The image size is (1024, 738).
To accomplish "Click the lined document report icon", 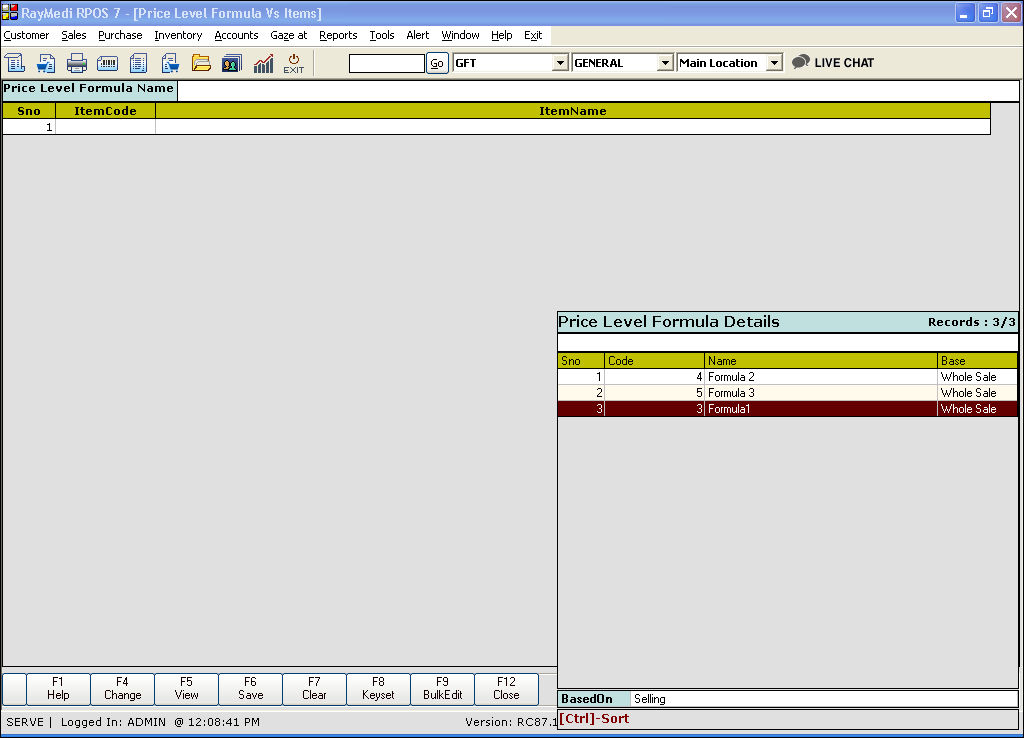I will [138, 63].
